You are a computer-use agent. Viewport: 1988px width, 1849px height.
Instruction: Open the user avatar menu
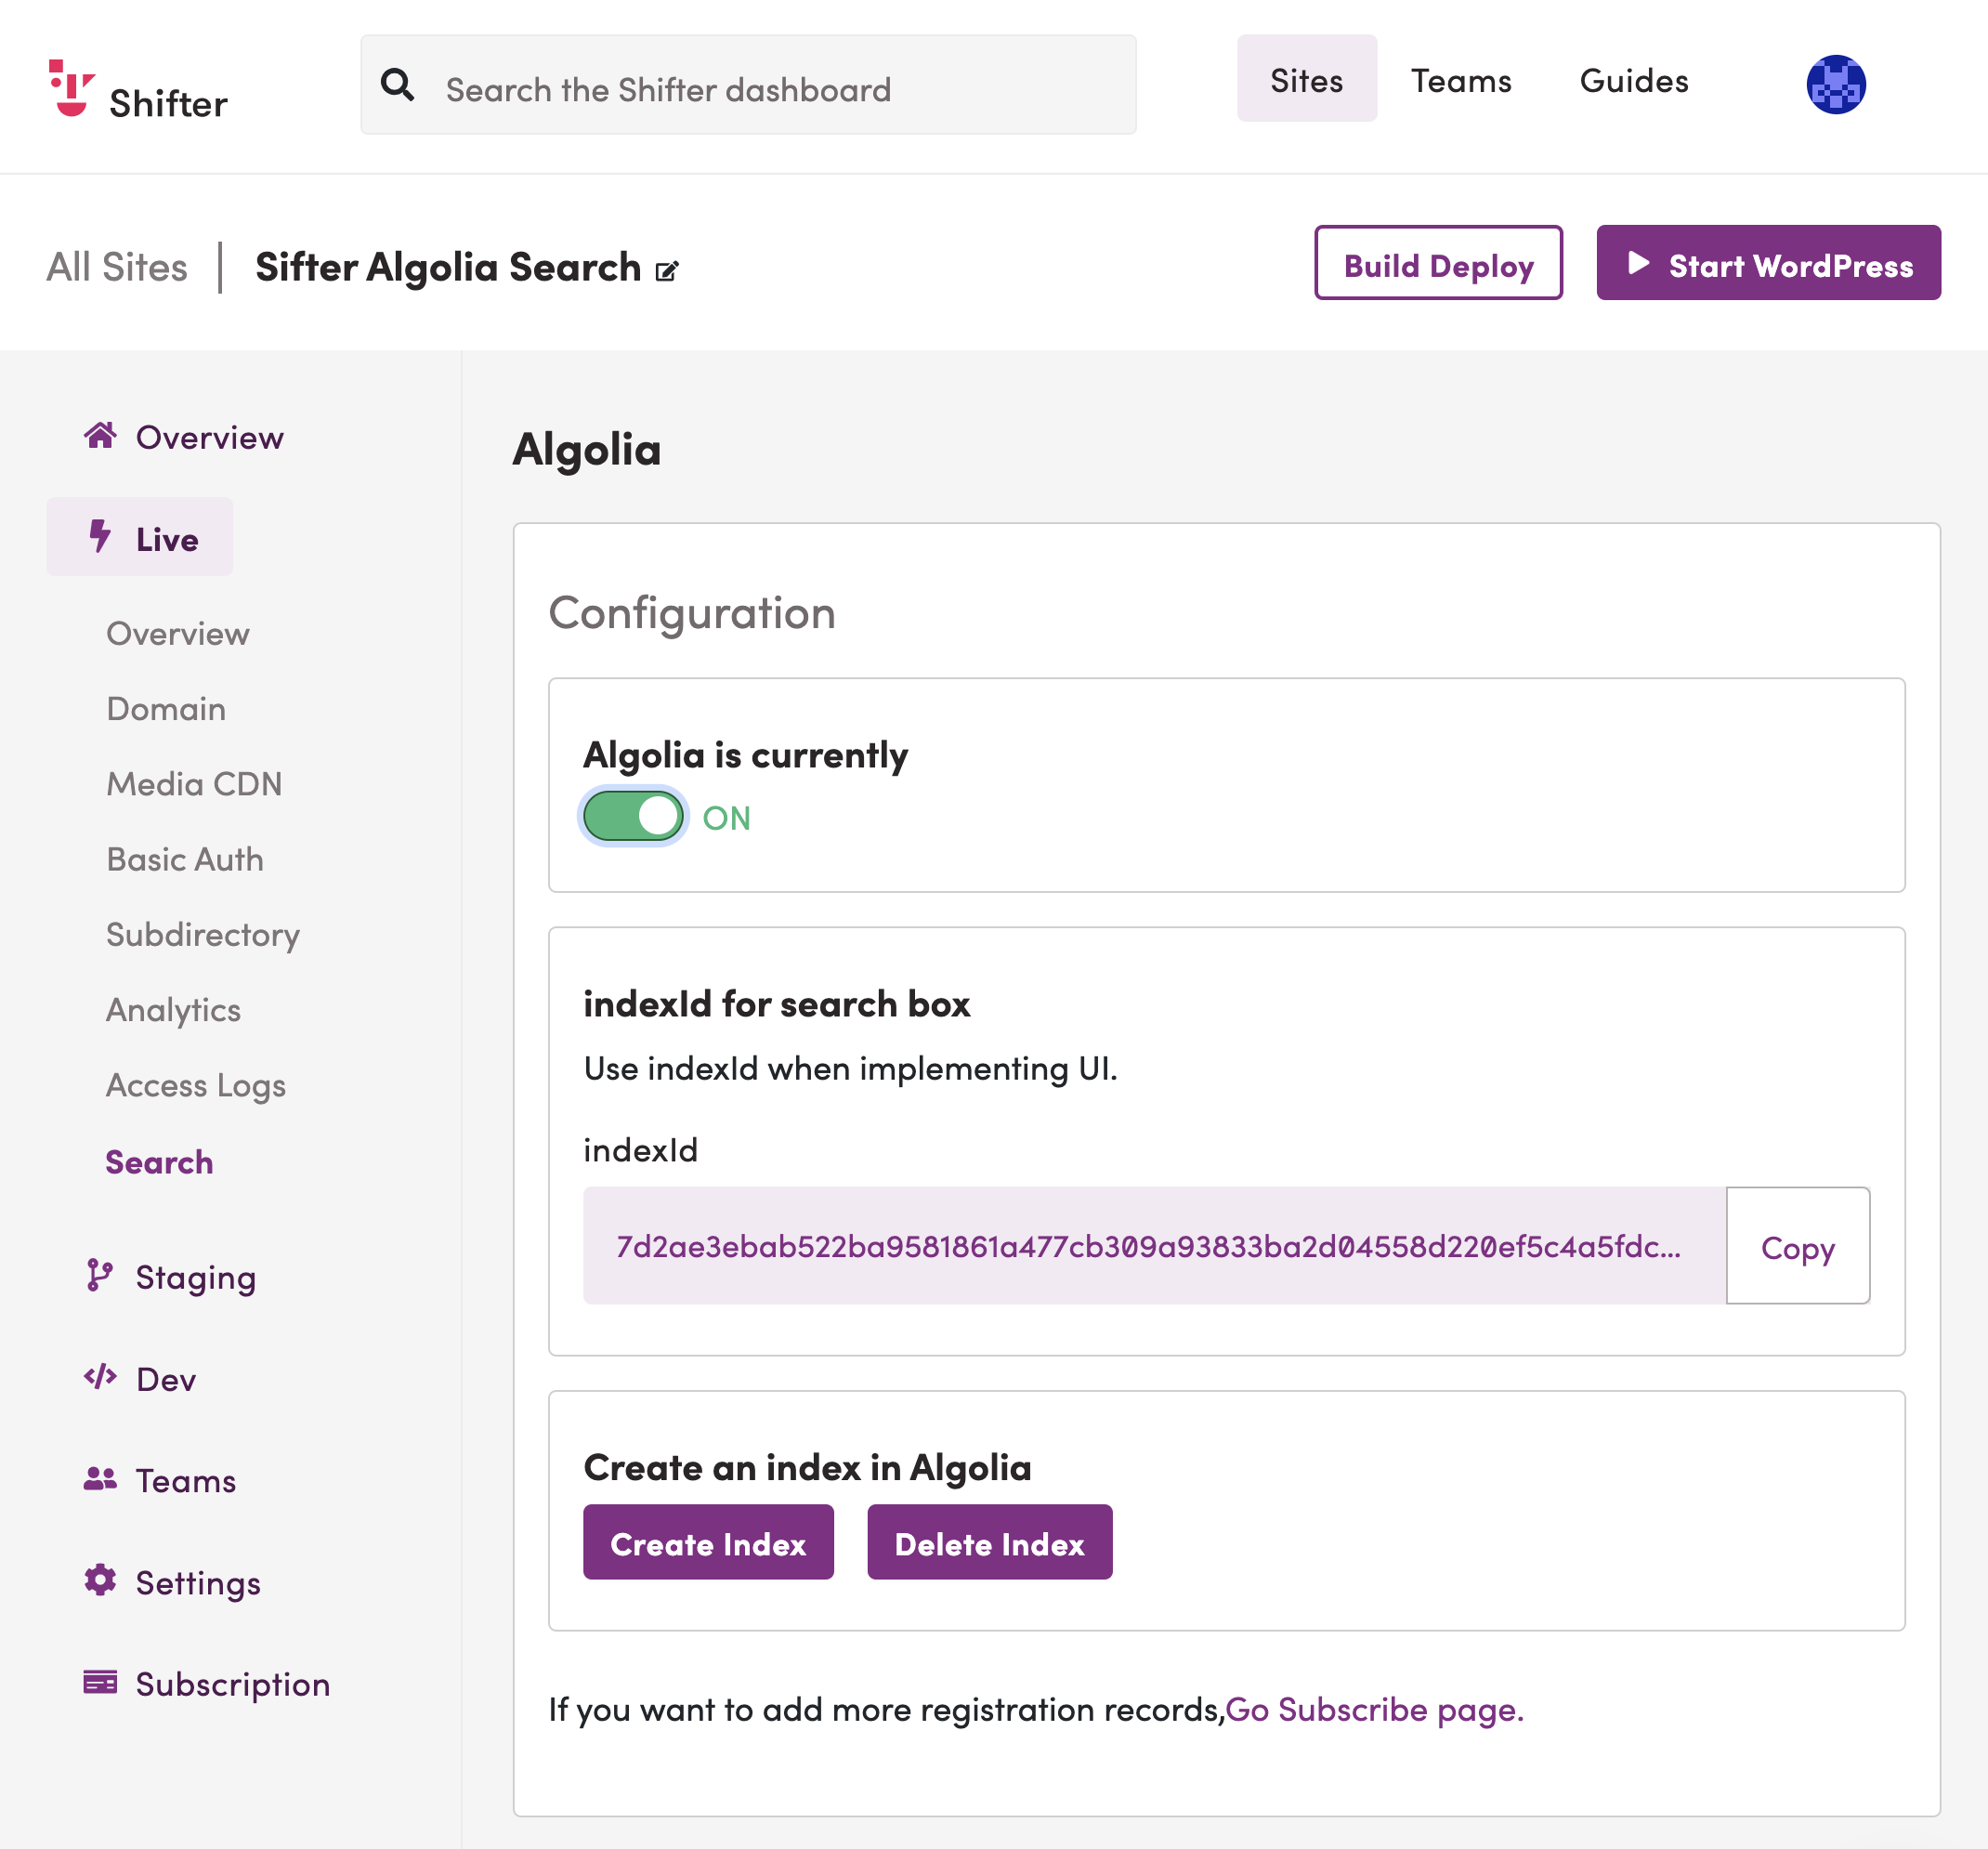pos(1835,85)
